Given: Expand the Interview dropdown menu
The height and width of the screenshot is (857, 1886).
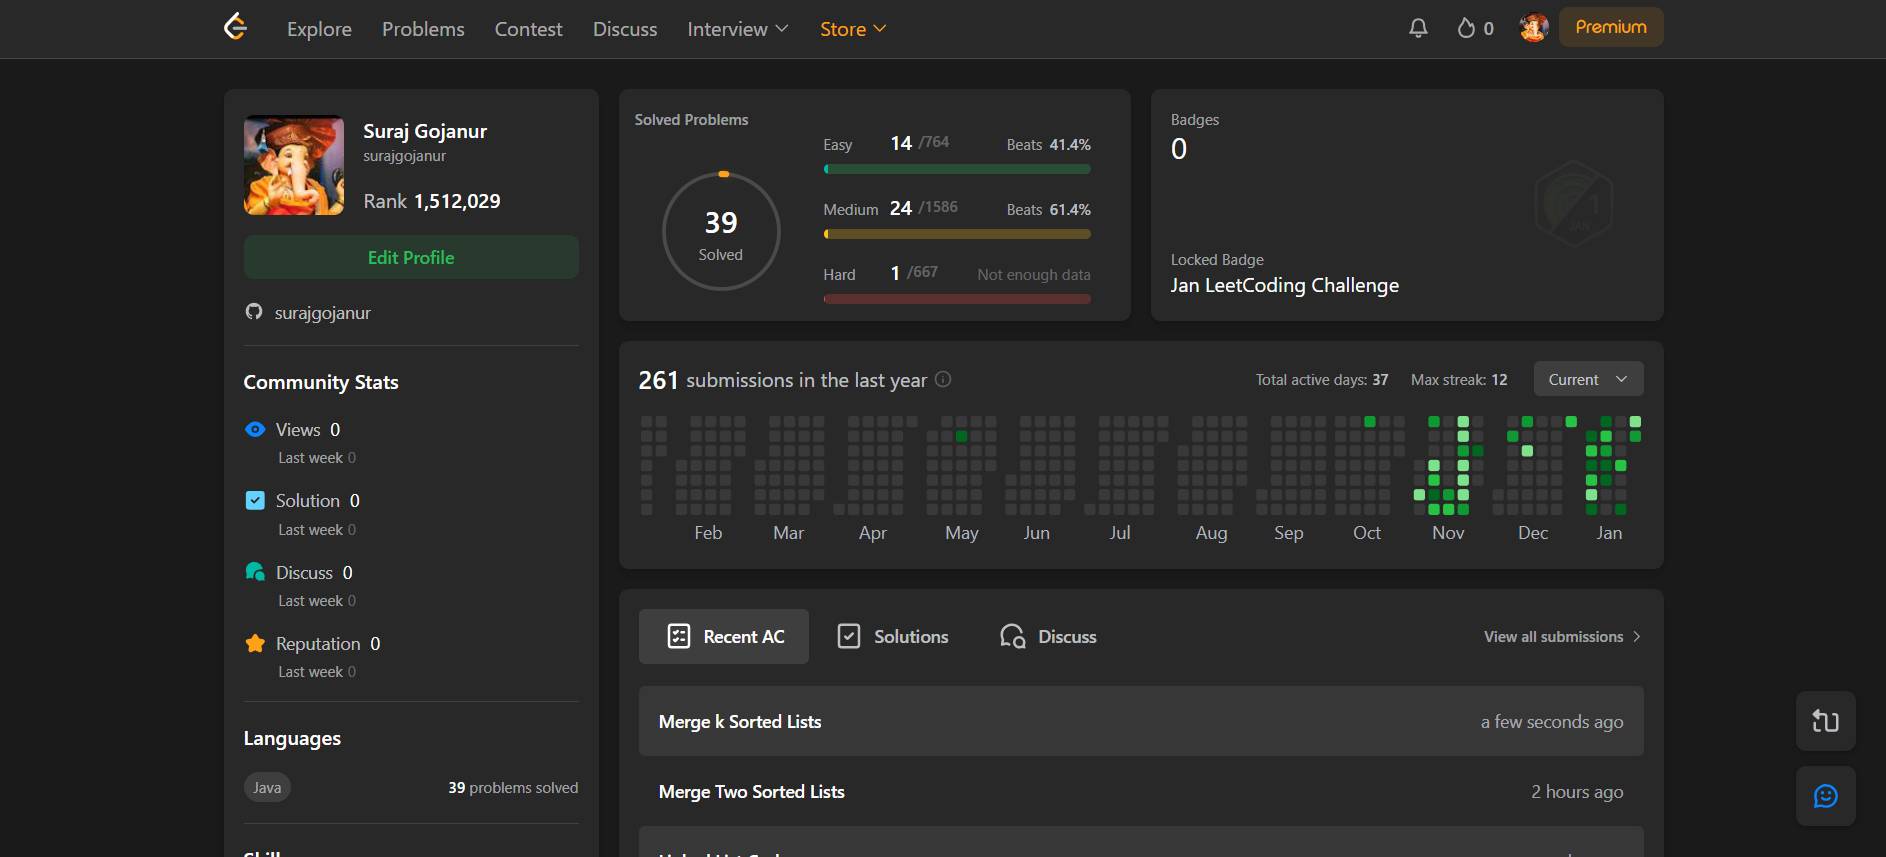Looking at the screenshot, I should coord(737,29).
